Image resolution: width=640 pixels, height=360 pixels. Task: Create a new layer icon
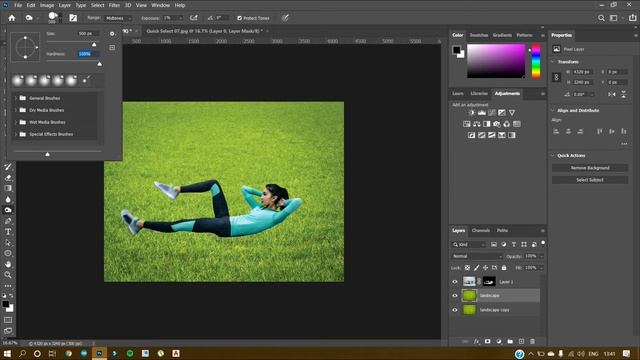[521, 341]
